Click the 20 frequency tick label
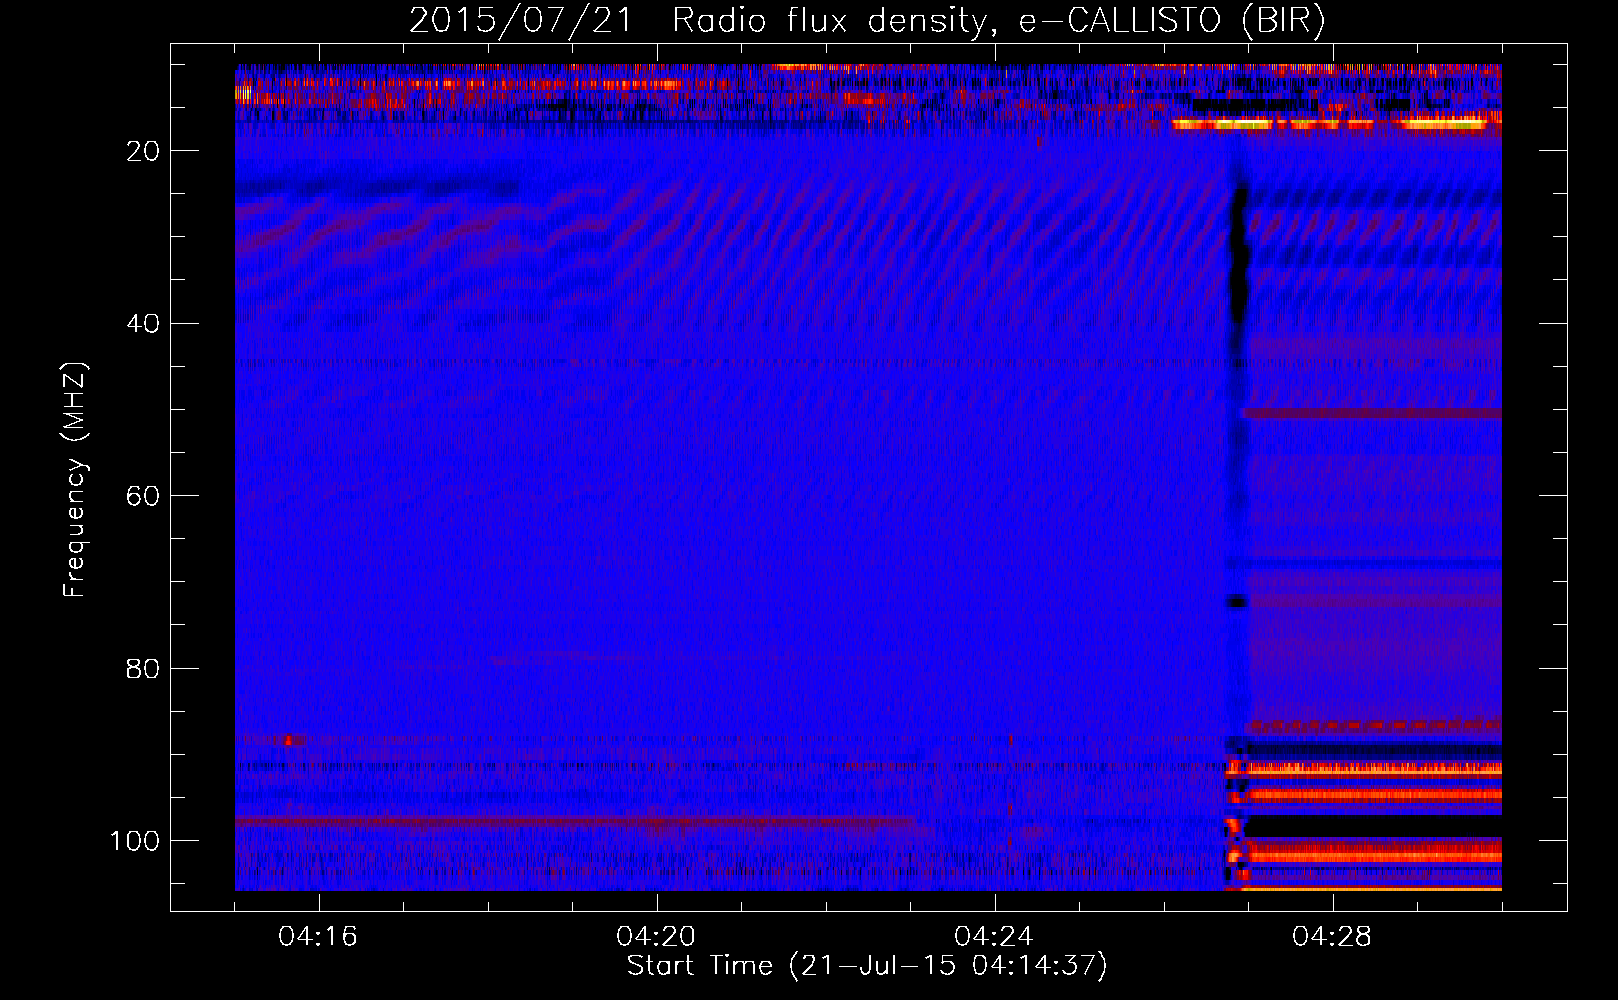This screenshot has height=1000, width=1618. (x=144, y=151)
